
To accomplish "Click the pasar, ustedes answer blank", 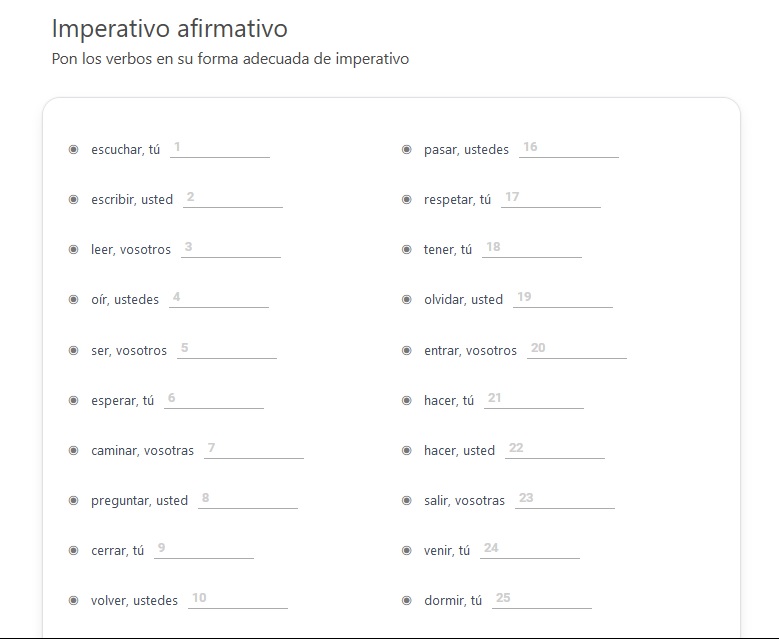I will (569, 149).
